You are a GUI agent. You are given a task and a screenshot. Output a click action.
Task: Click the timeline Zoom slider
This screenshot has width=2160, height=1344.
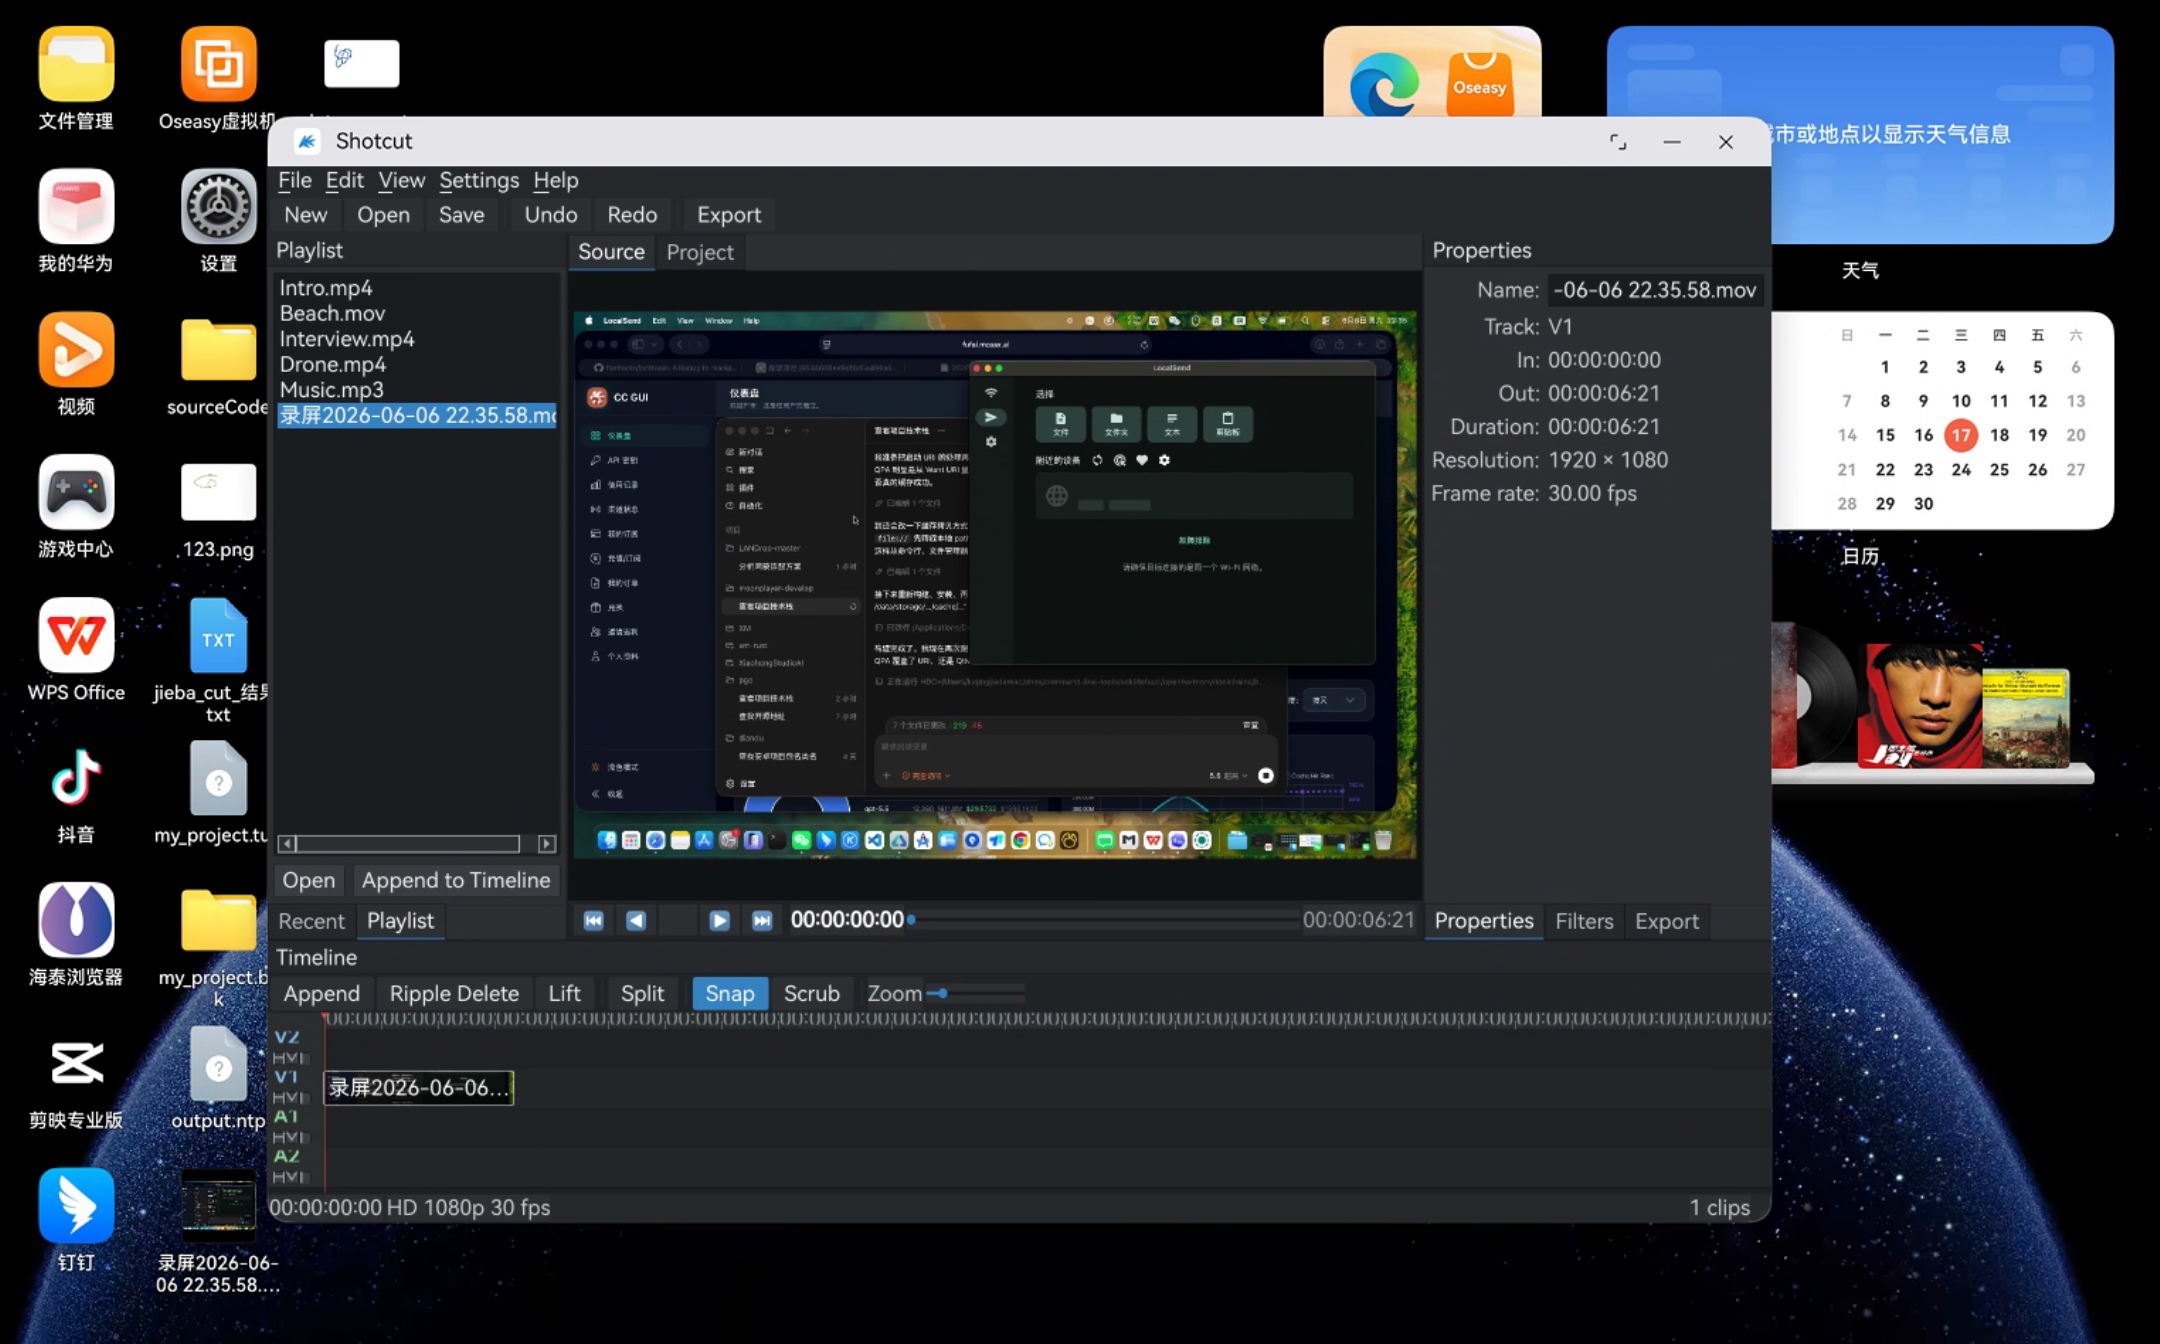point(976,993)
